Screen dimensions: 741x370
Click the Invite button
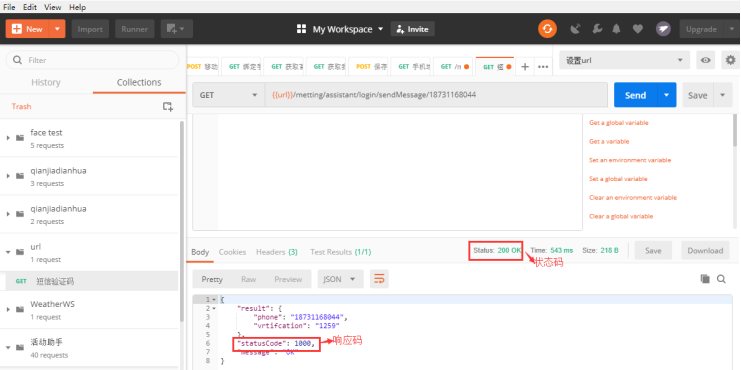[x=413, y=29]
